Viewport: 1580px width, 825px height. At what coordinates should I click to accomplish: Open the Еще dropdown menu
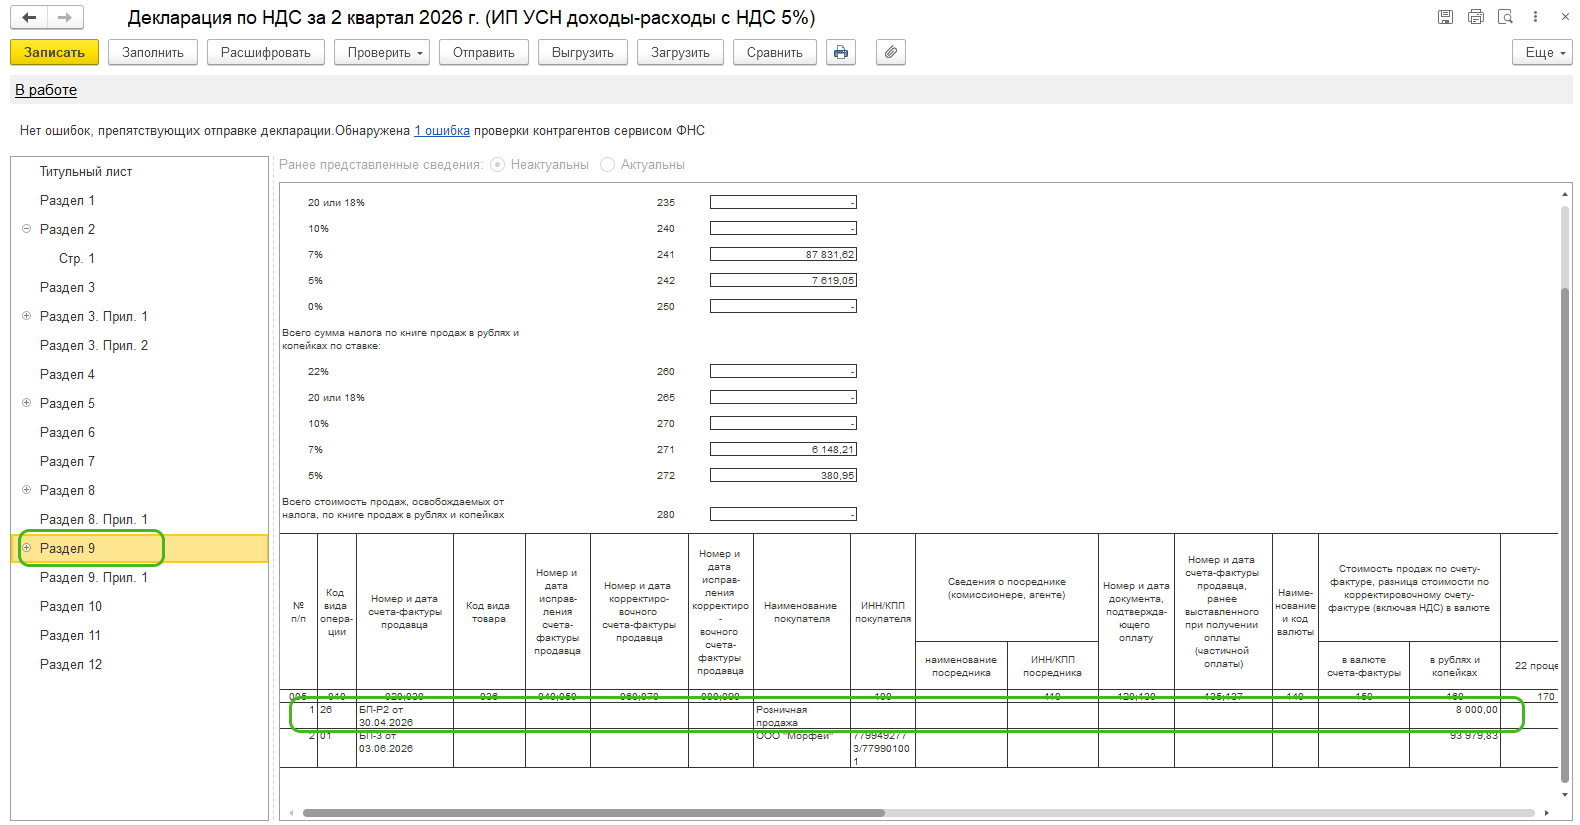(x=1542, y=52)
